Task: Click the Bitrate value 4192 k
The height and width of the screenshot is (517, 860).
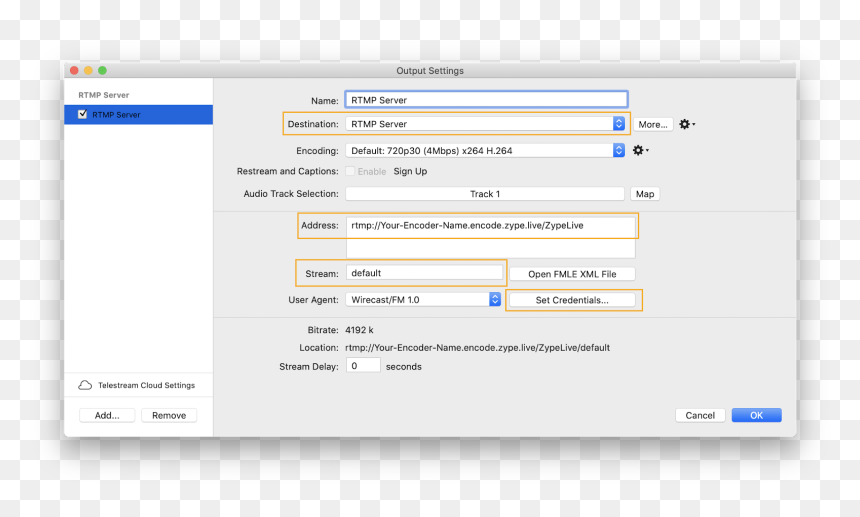Action: click(x=359, y=330)
